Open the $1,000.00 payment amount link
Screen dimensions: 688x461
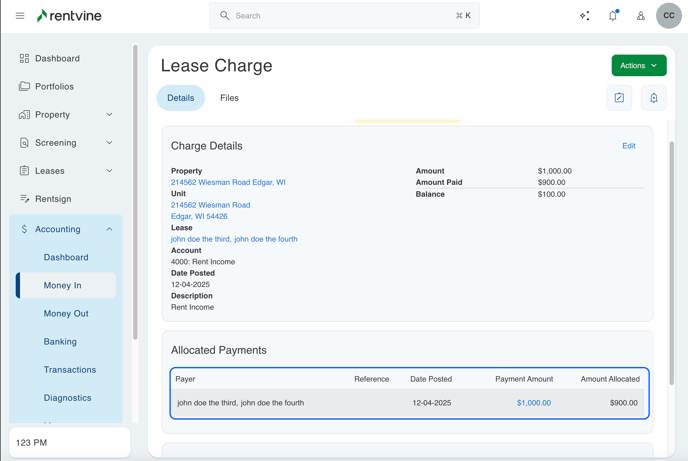(x=533, y=403)
